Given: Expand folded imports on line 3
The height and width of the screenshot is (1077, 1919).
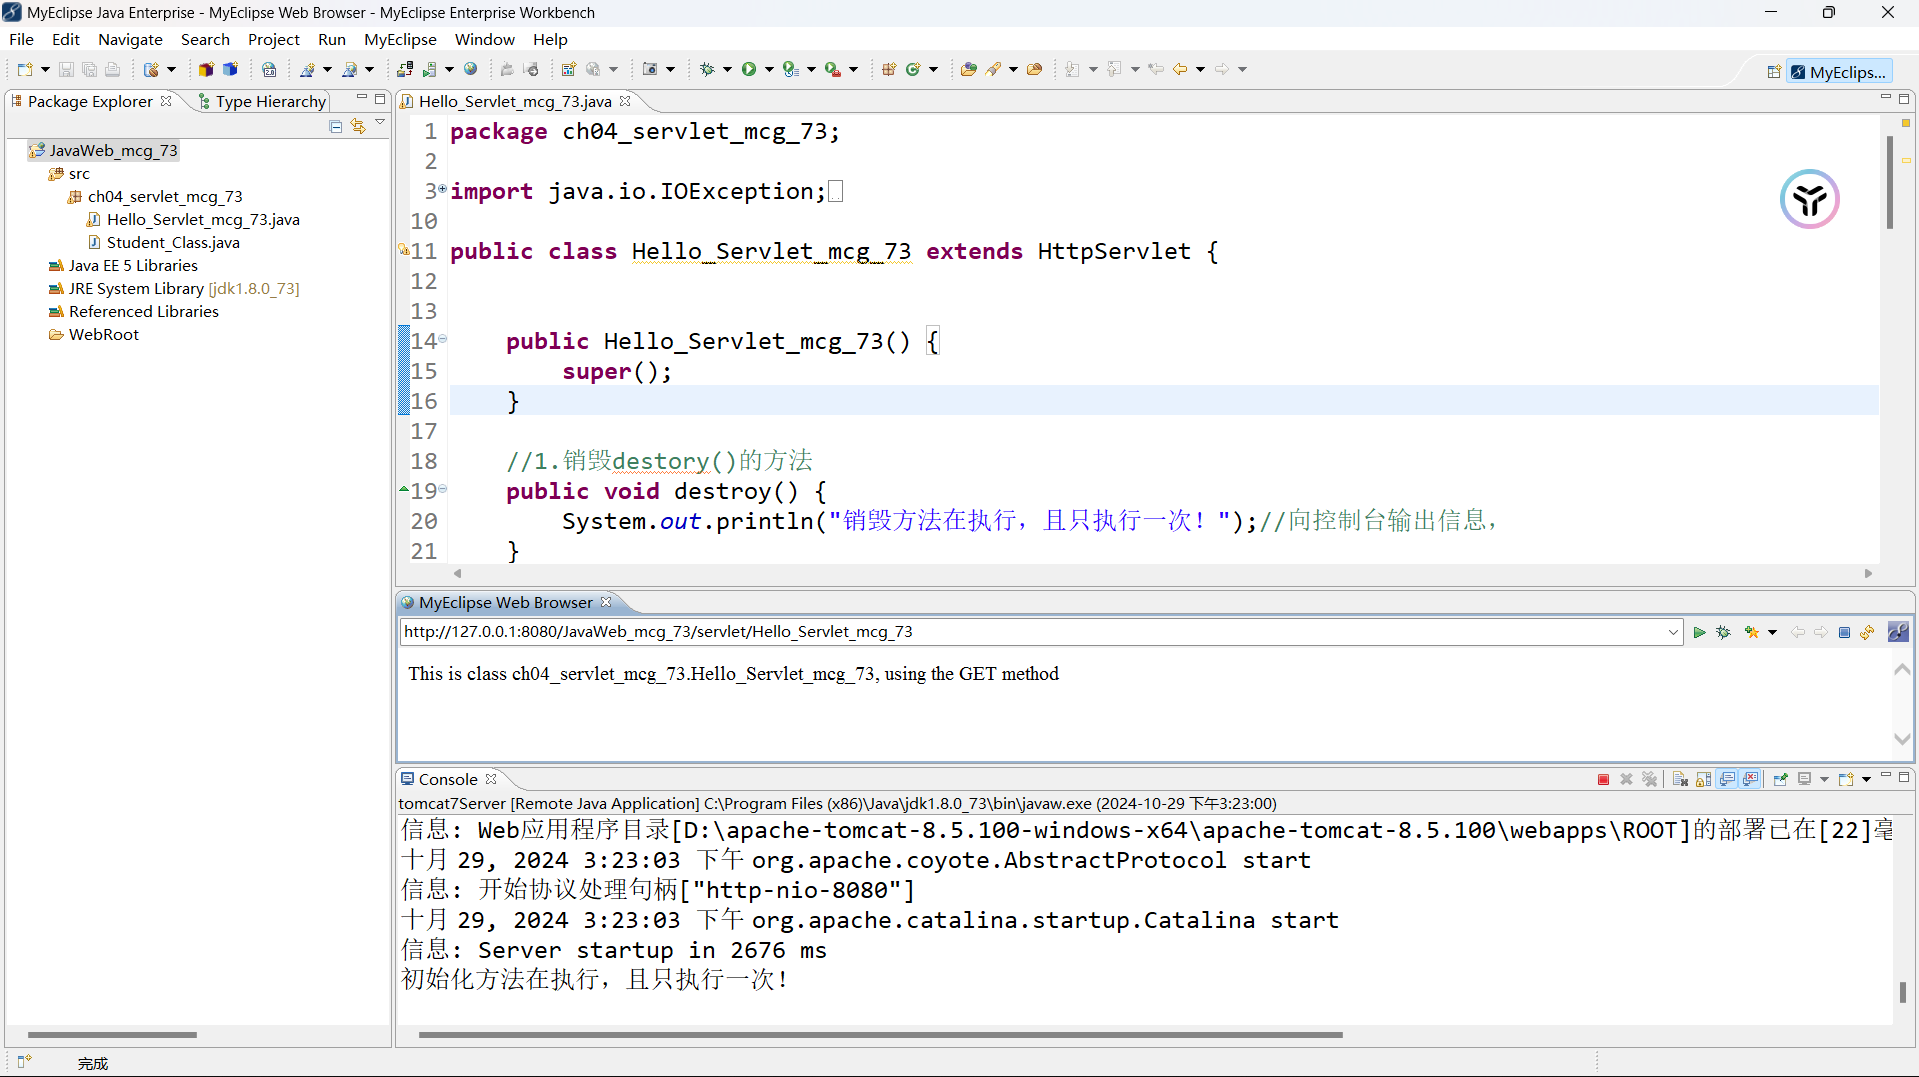Looking at the screenshot, I should [442, 188].
